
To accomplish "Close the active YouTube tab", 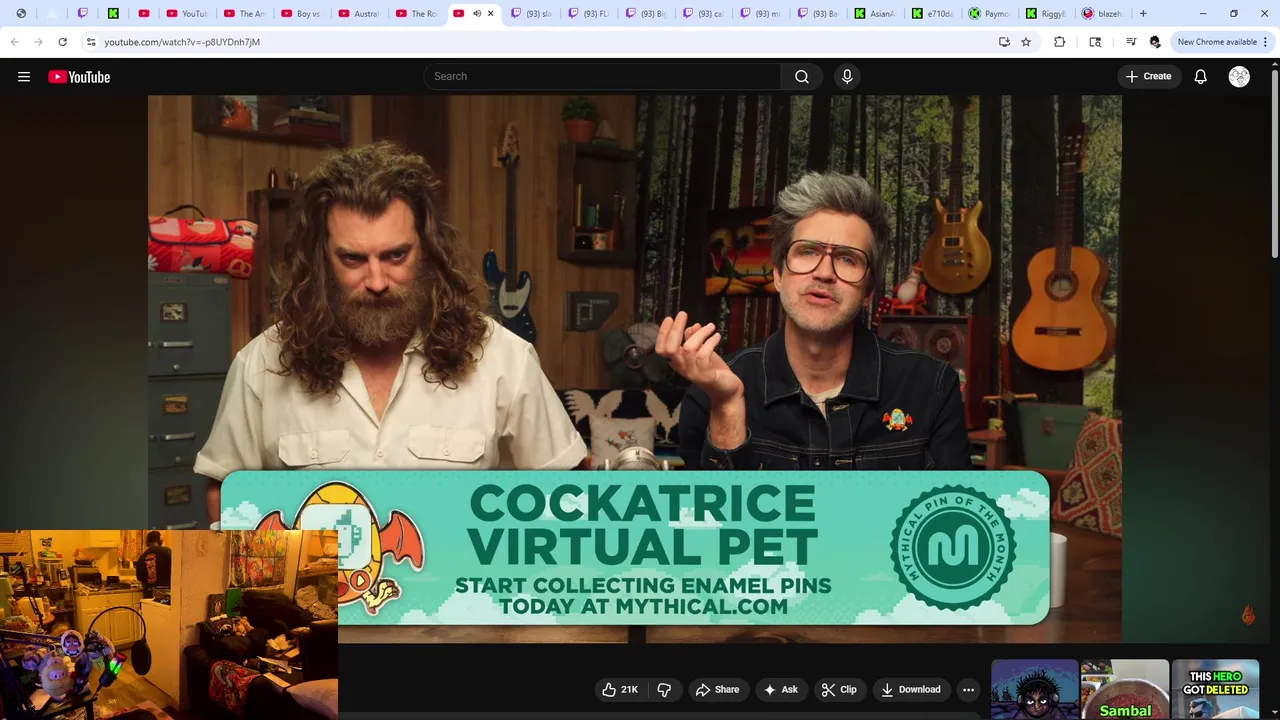I will tap(490, 14).
